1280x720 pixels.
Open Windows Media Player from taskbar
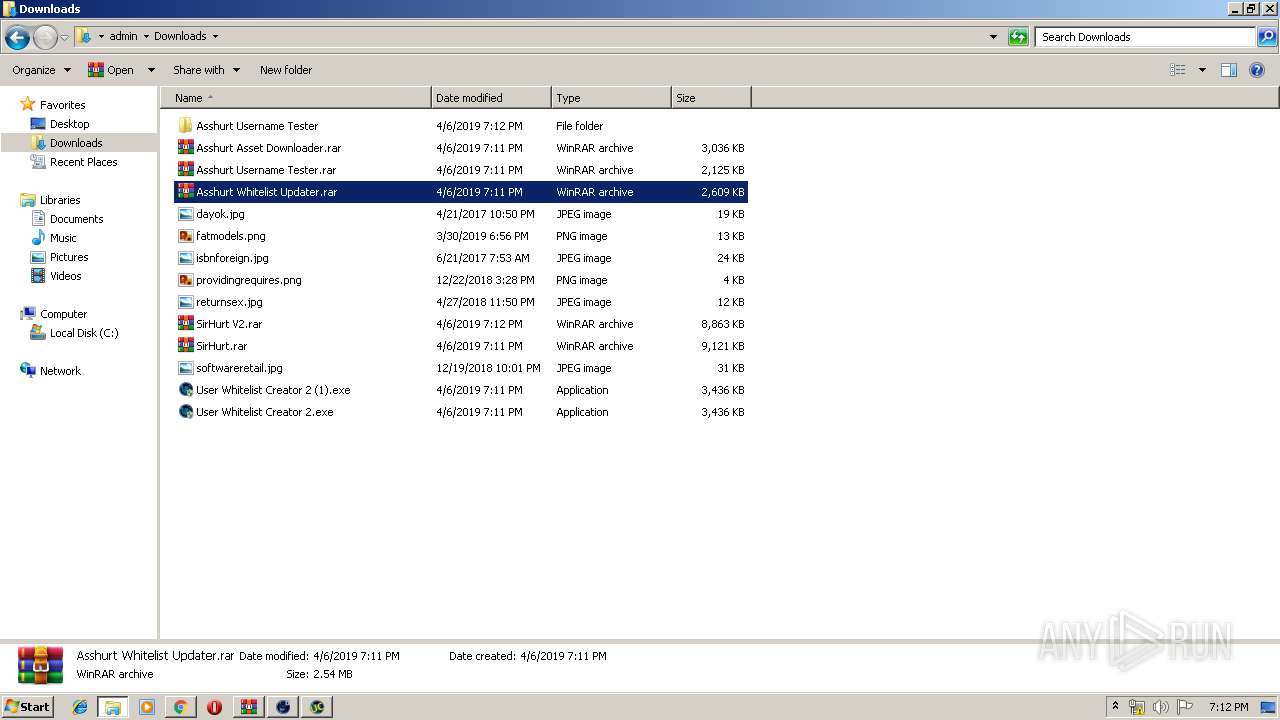(x=147, y=707)
